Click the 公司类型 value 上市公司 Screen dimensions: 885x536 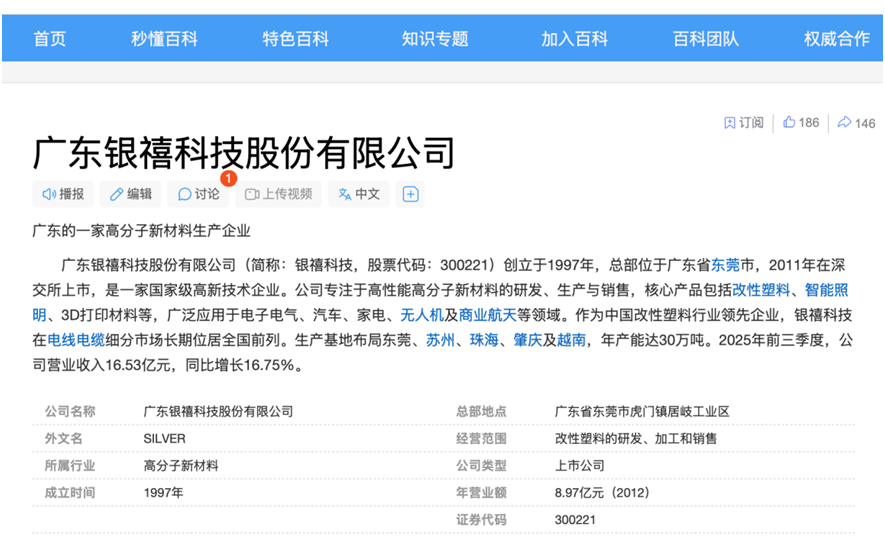pyautogui.click(x=580, y=465)
